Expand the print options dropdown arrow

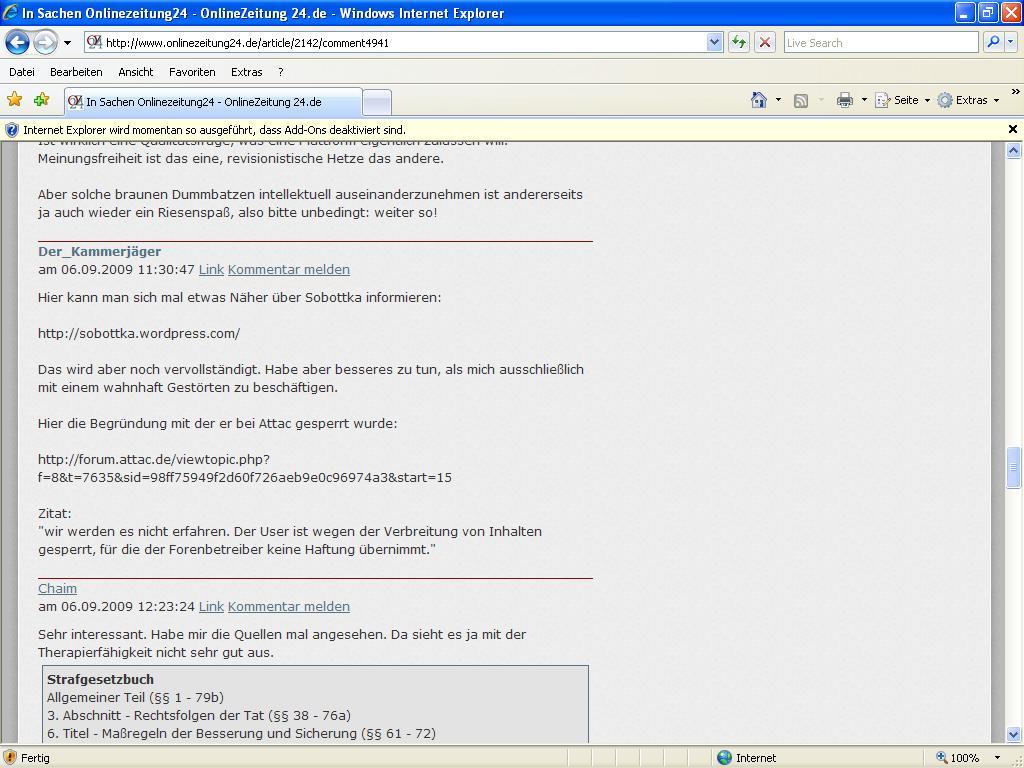pyautogui.click(x=864, y=101)
